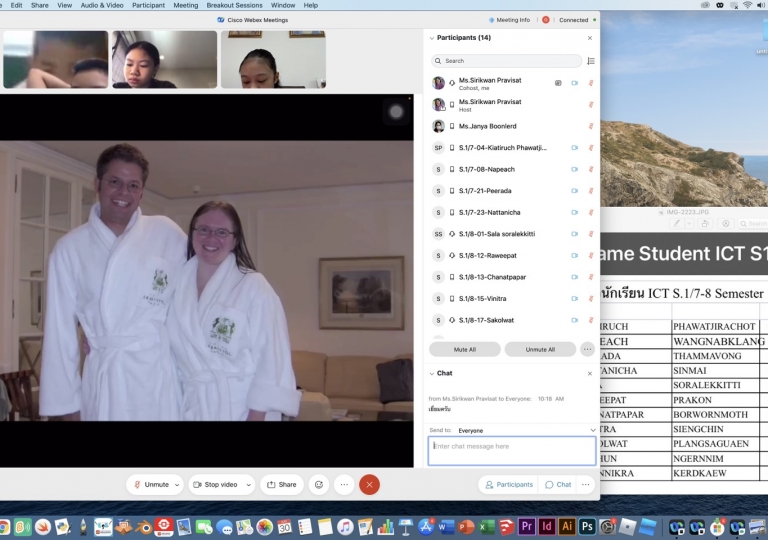Open App Store from the Dock
768x540 pixels.
click(426, 527)
